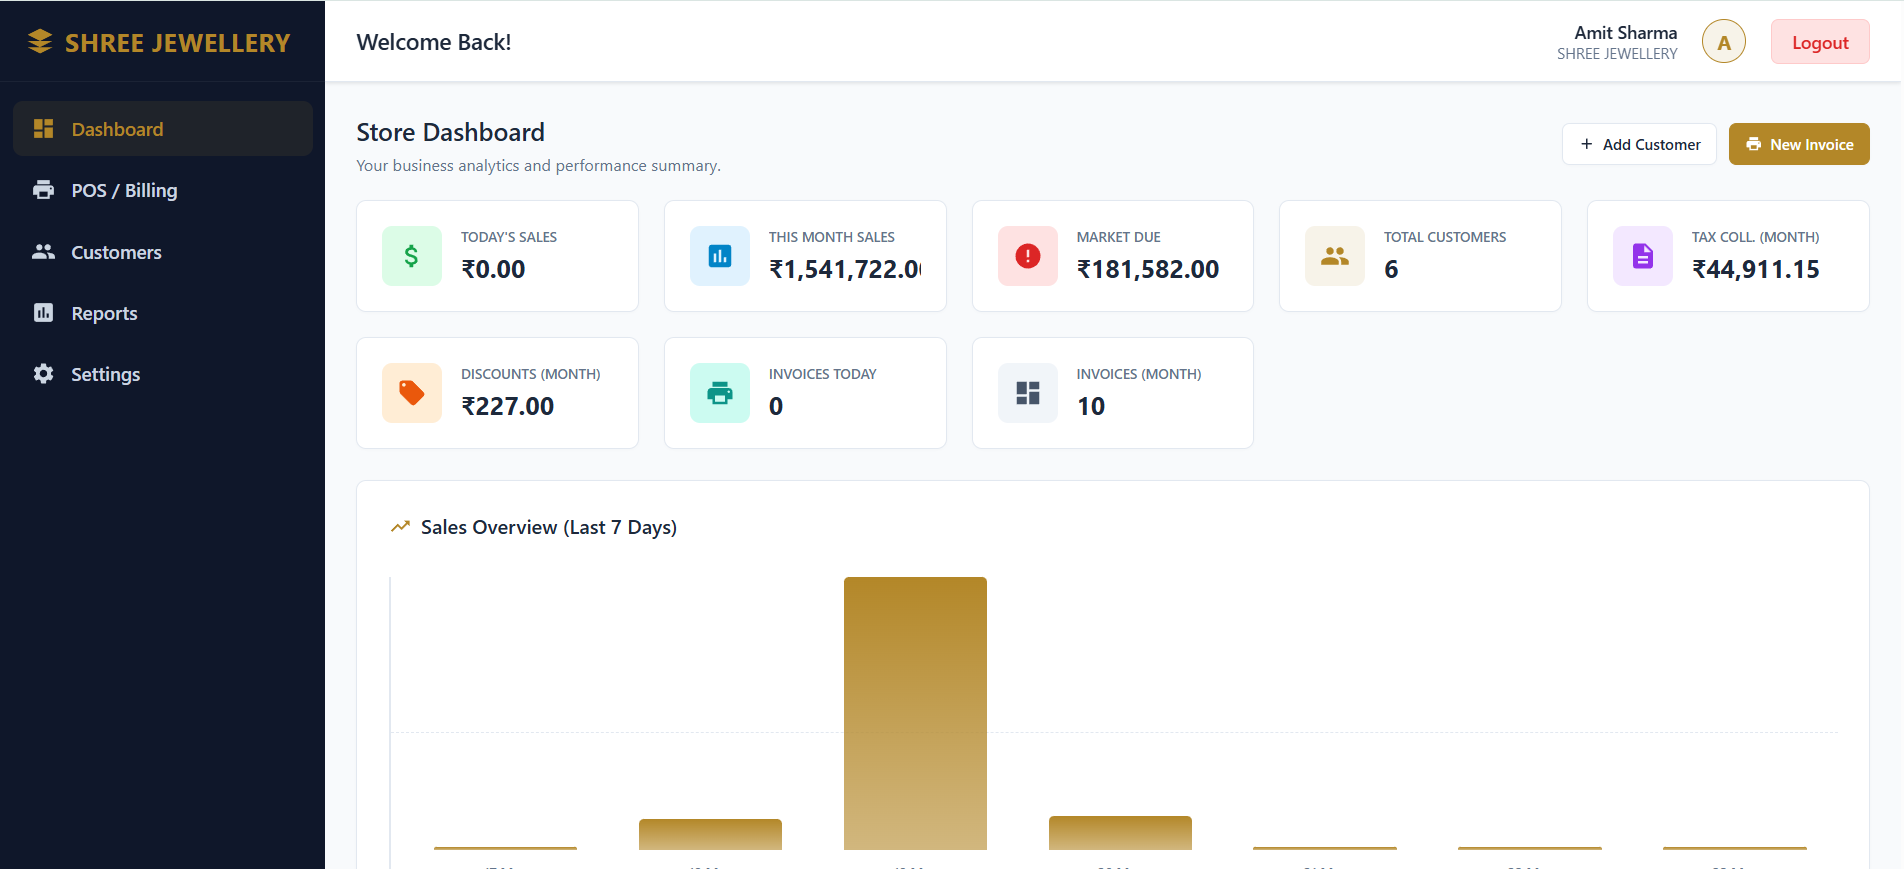Click the TOTAL CUSTOMERS label

click(1445, 237)
